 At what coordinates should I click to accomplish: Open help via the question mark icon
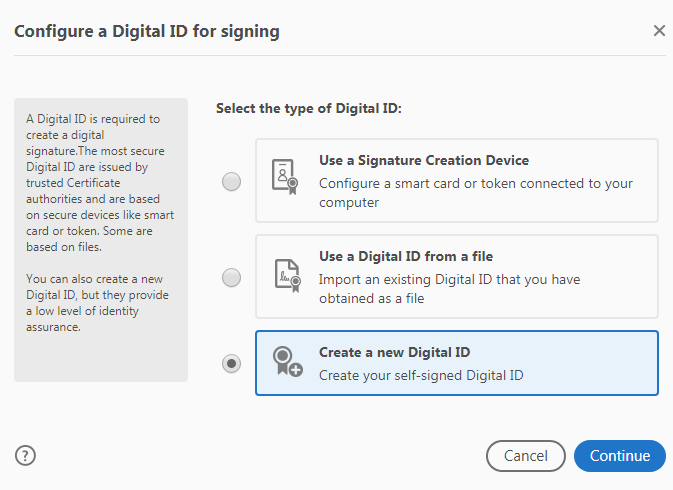coord(26,456)
